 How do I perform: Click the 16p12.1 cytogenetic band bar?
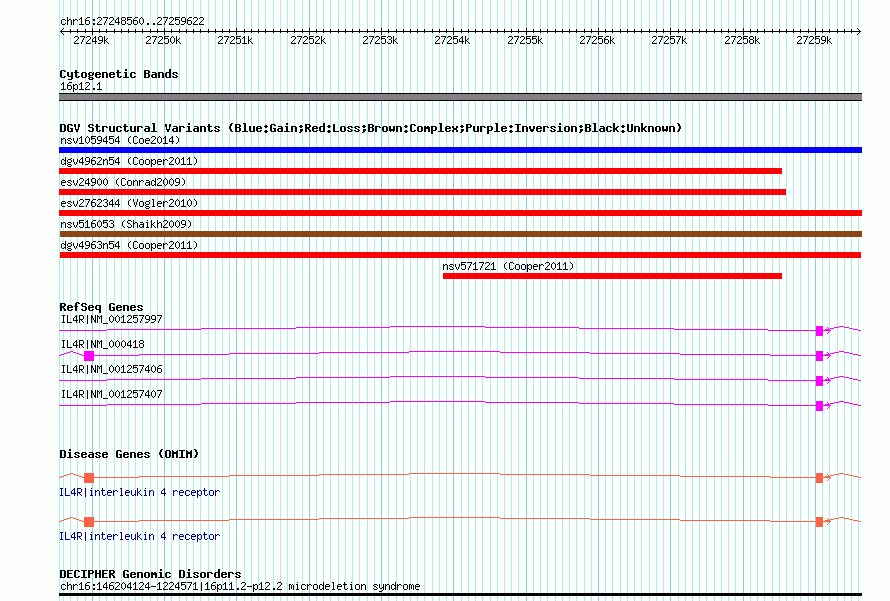[460, 97]
